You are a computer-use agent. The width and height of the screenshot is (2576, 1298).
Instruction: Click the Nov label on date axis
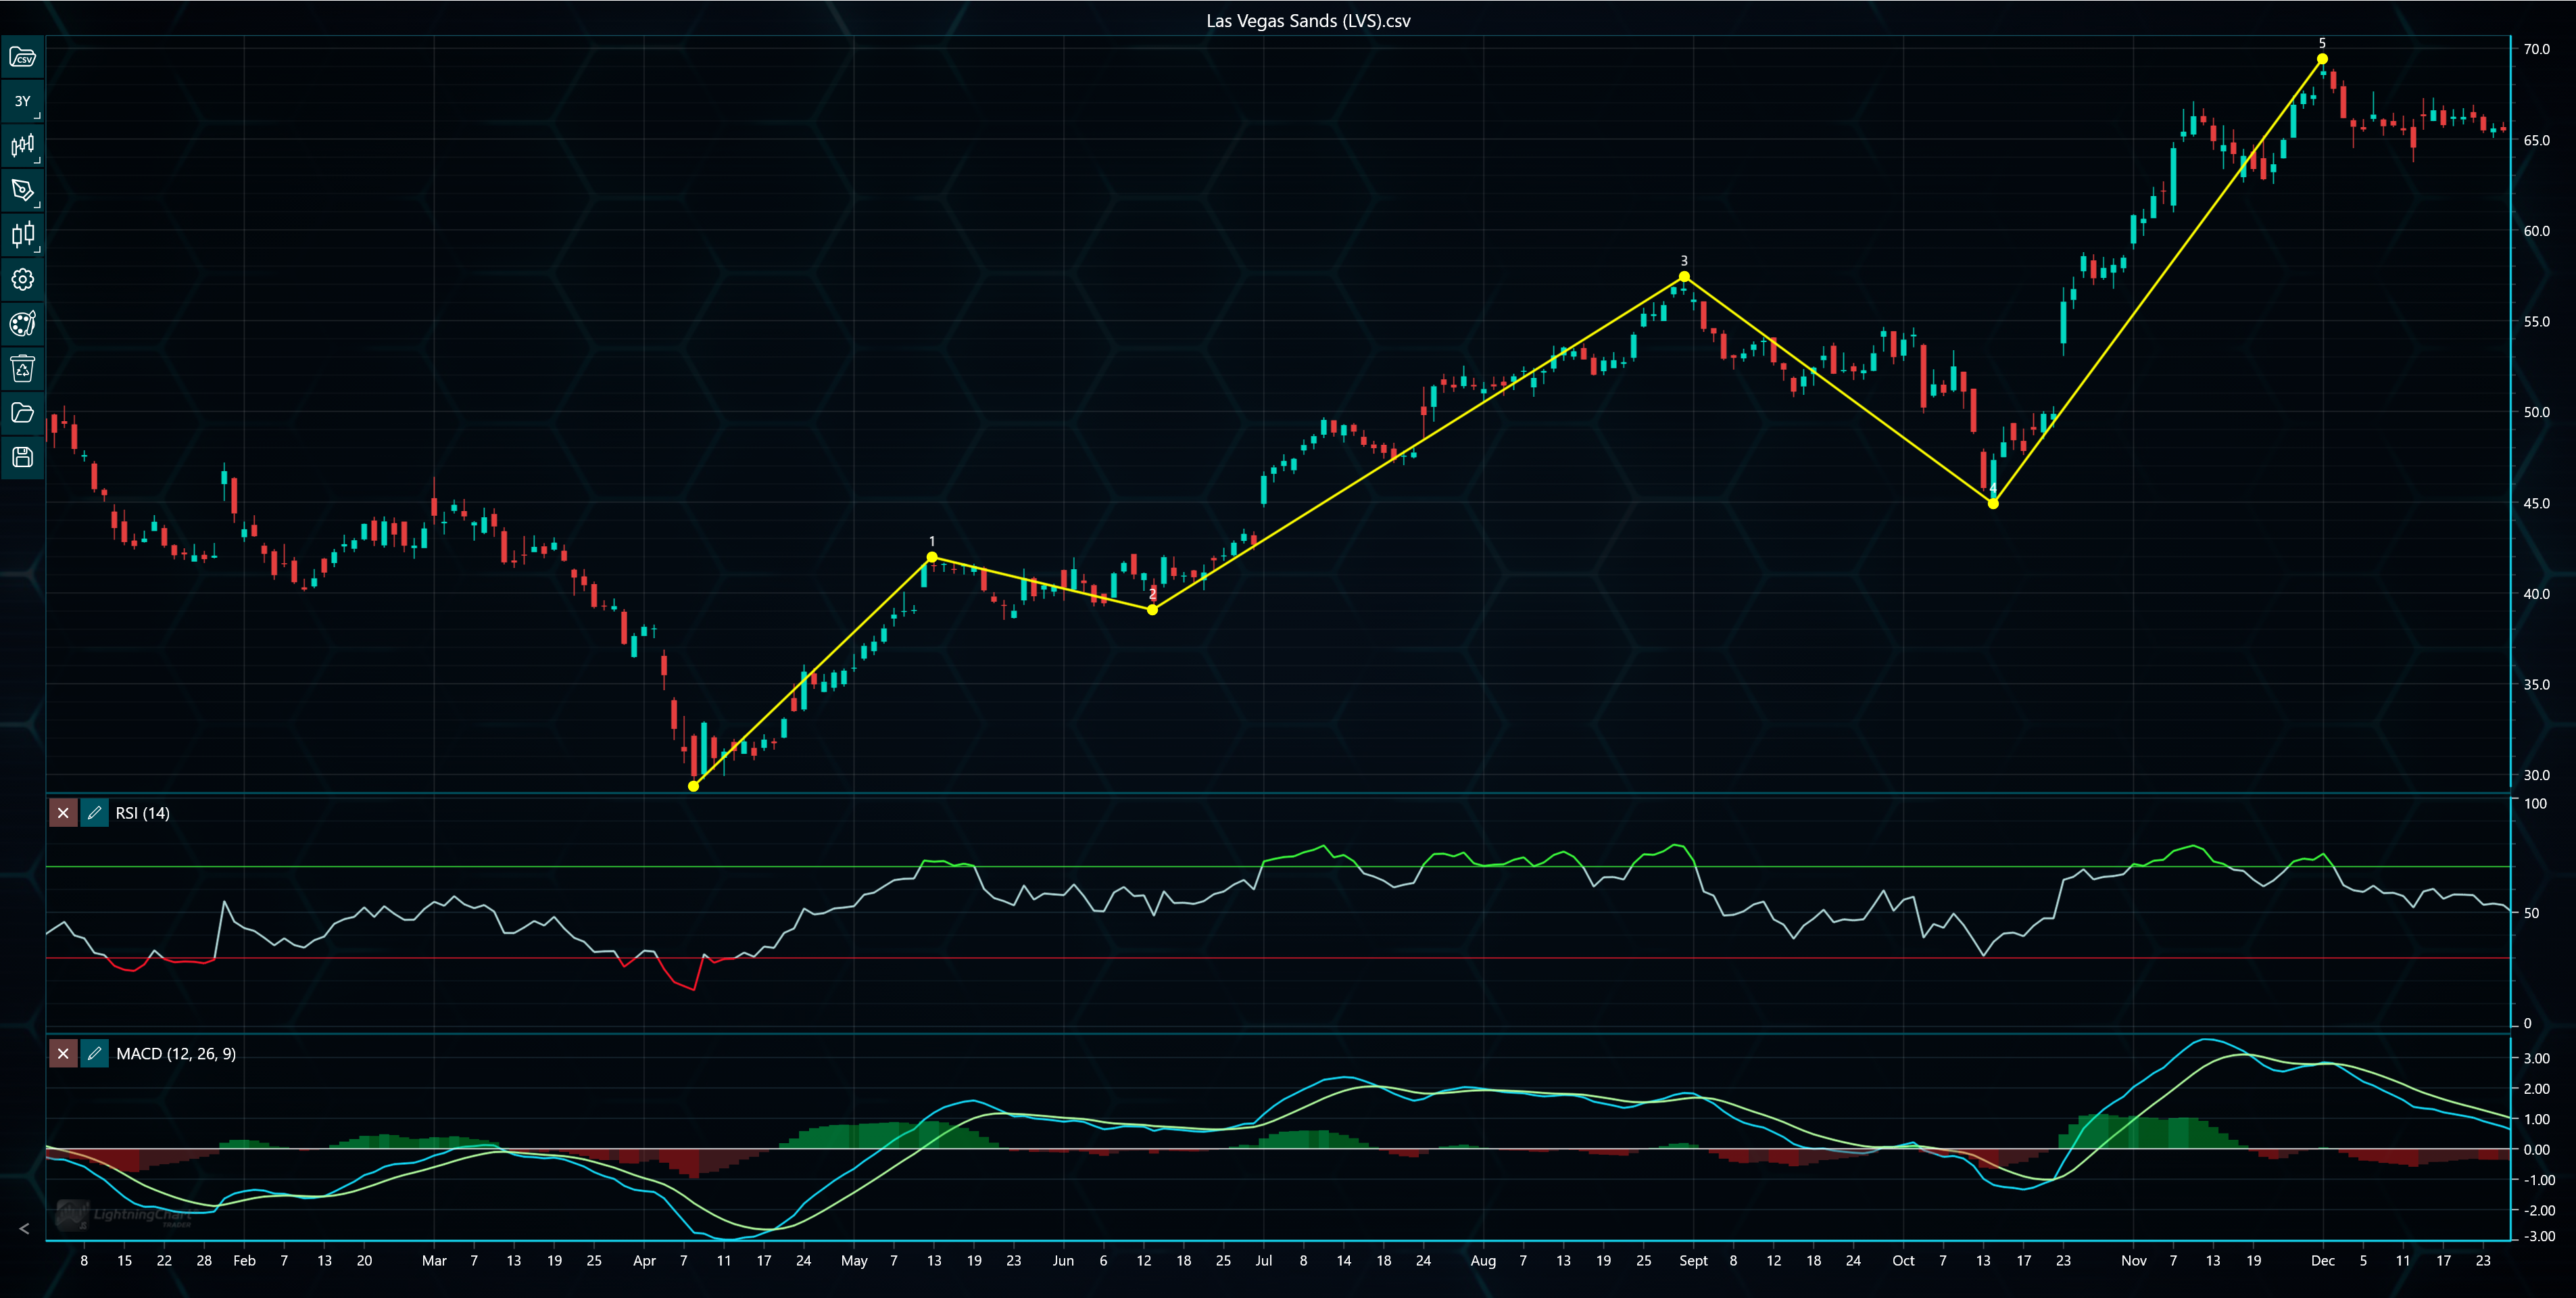[2133, 1261]
